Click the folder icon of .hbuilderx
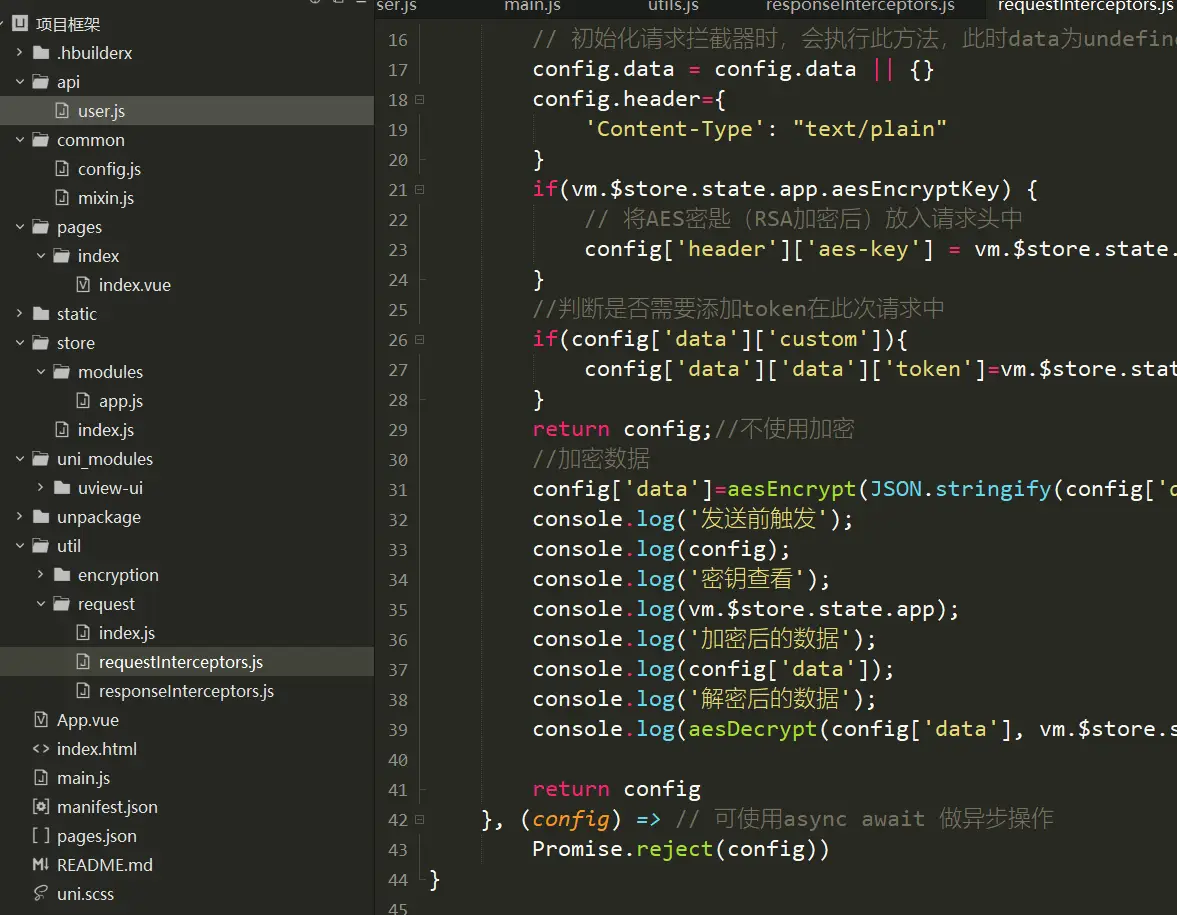Screen dimensions: 1177x915 coord(40,53)
